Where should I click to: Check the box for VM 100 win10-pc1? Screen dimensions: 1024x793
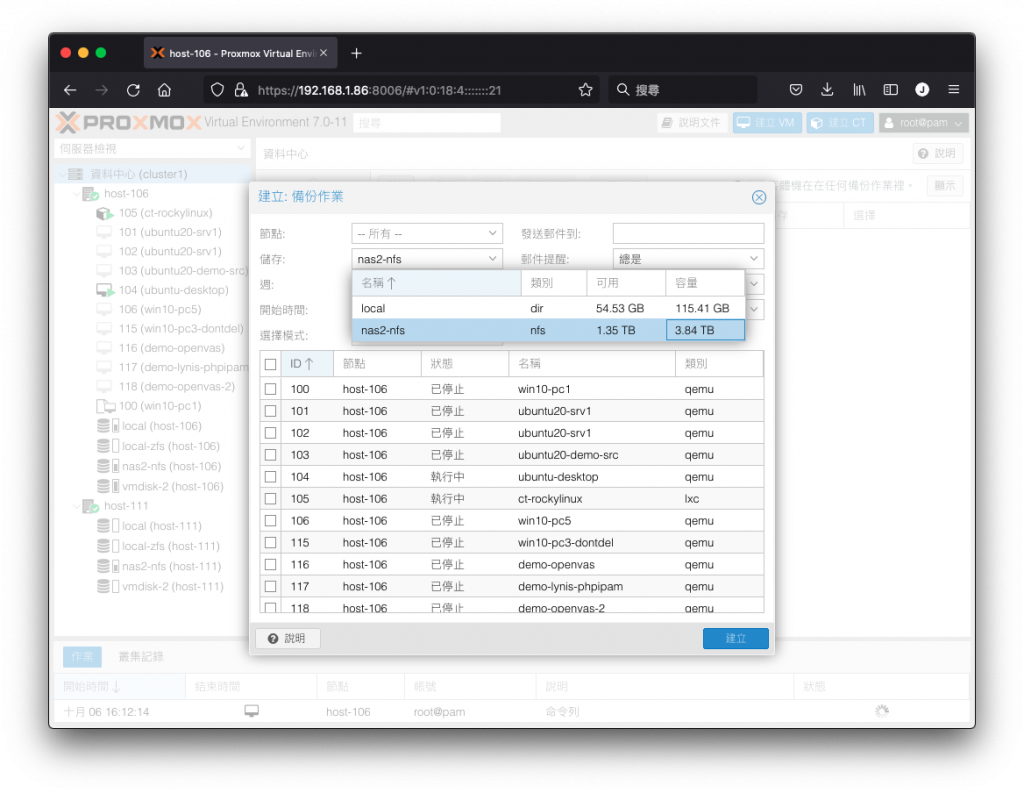[270, 389]
